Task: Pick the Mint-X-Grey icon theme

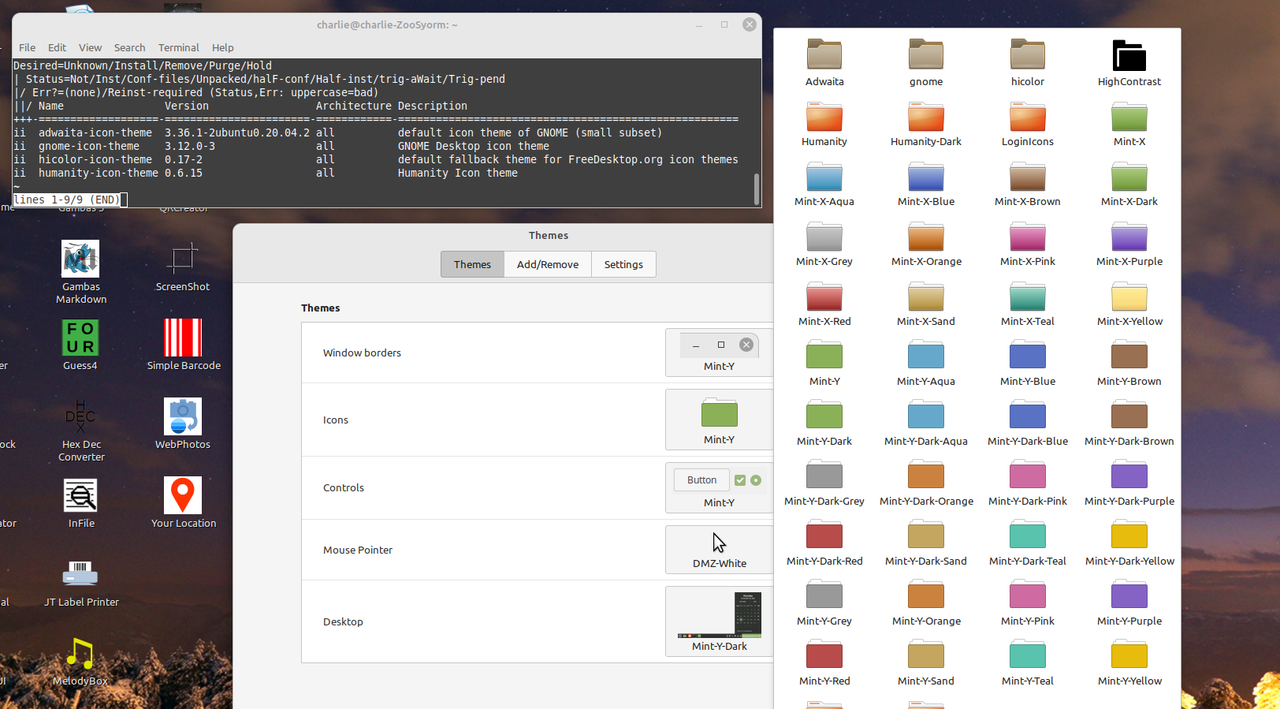Action: coord(824,244)
